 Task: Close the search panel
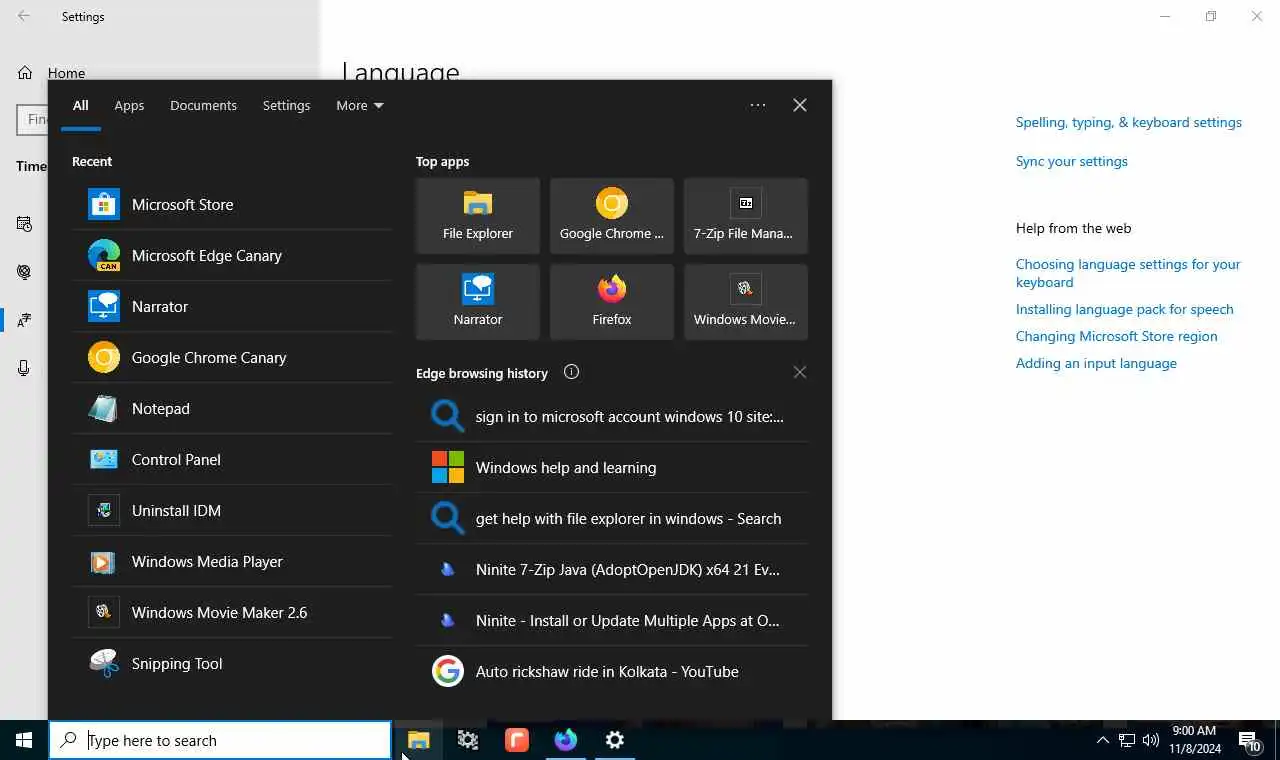tap(799, 105)
